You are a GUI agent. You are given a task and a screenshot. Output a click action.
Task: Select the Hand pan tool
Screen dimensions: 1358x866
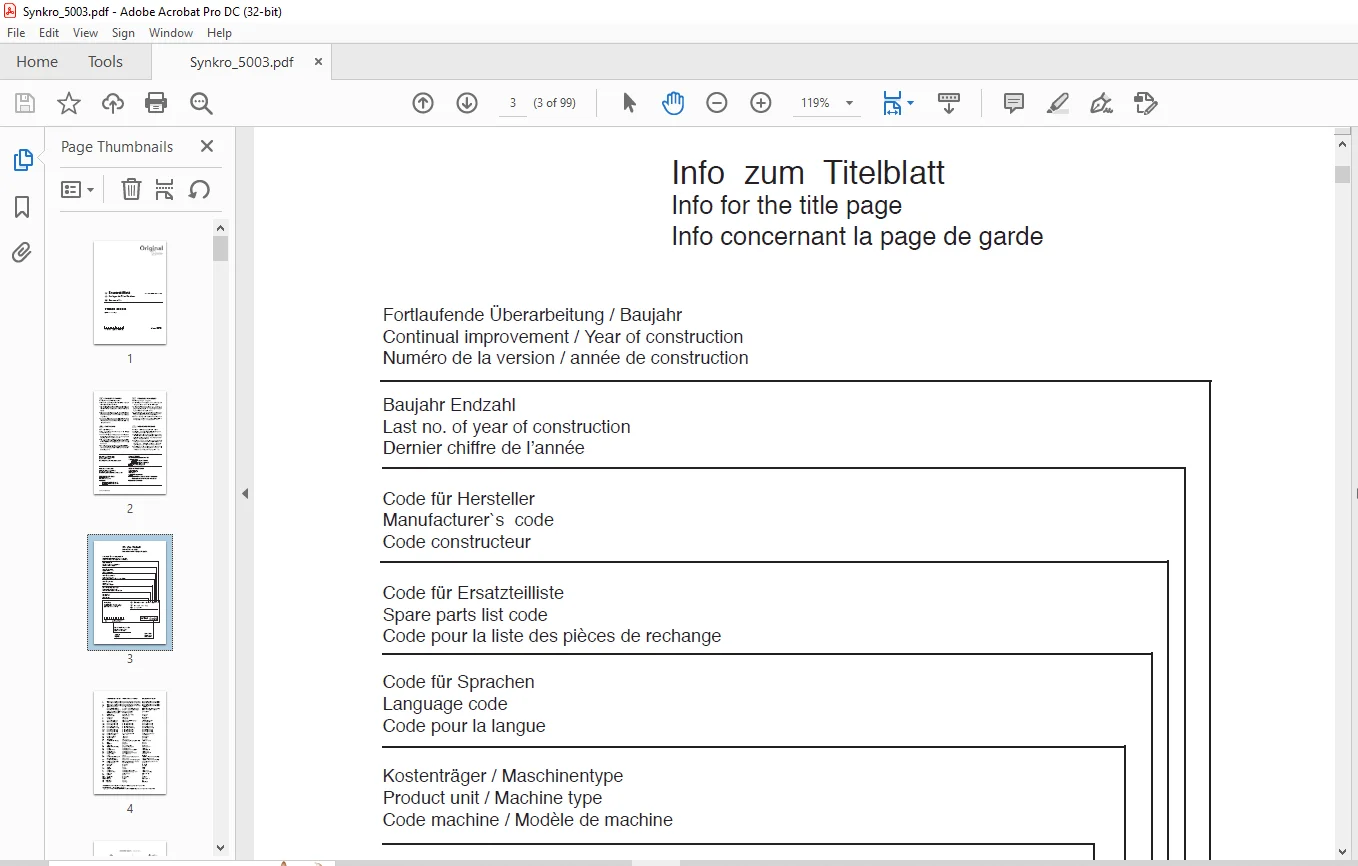(x=673, y=103)
